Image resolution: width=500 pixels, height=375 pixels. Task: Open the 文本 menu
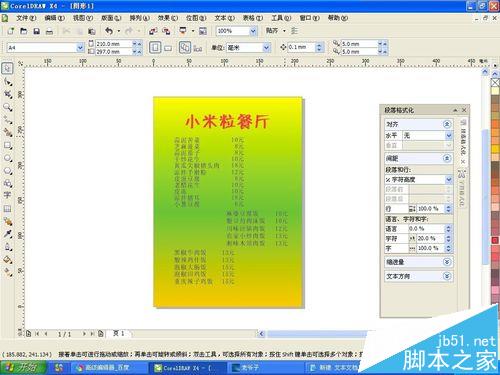pyautogui.click(x=224, y=18)
